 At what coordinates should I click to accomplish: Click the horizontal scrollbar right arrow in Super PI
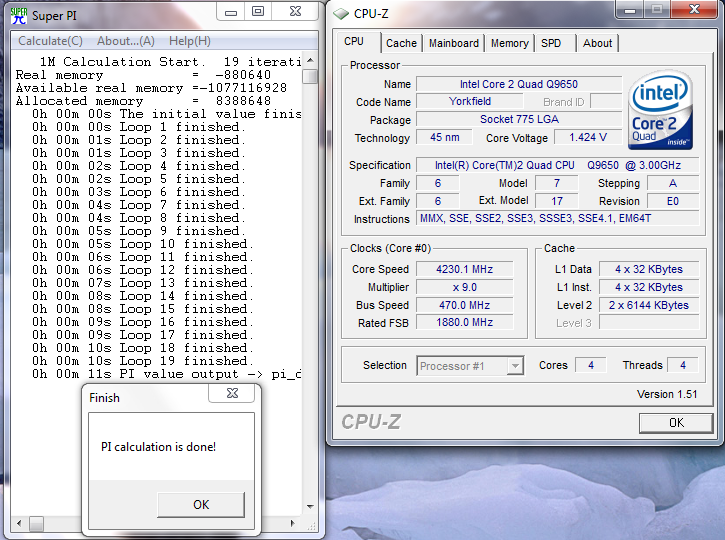tap(292, 523)
